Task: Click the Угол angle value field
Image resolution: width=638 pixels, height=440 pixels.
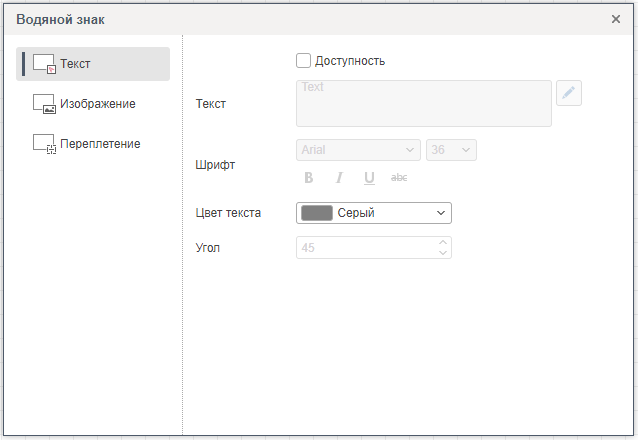Action: (365, 247)
